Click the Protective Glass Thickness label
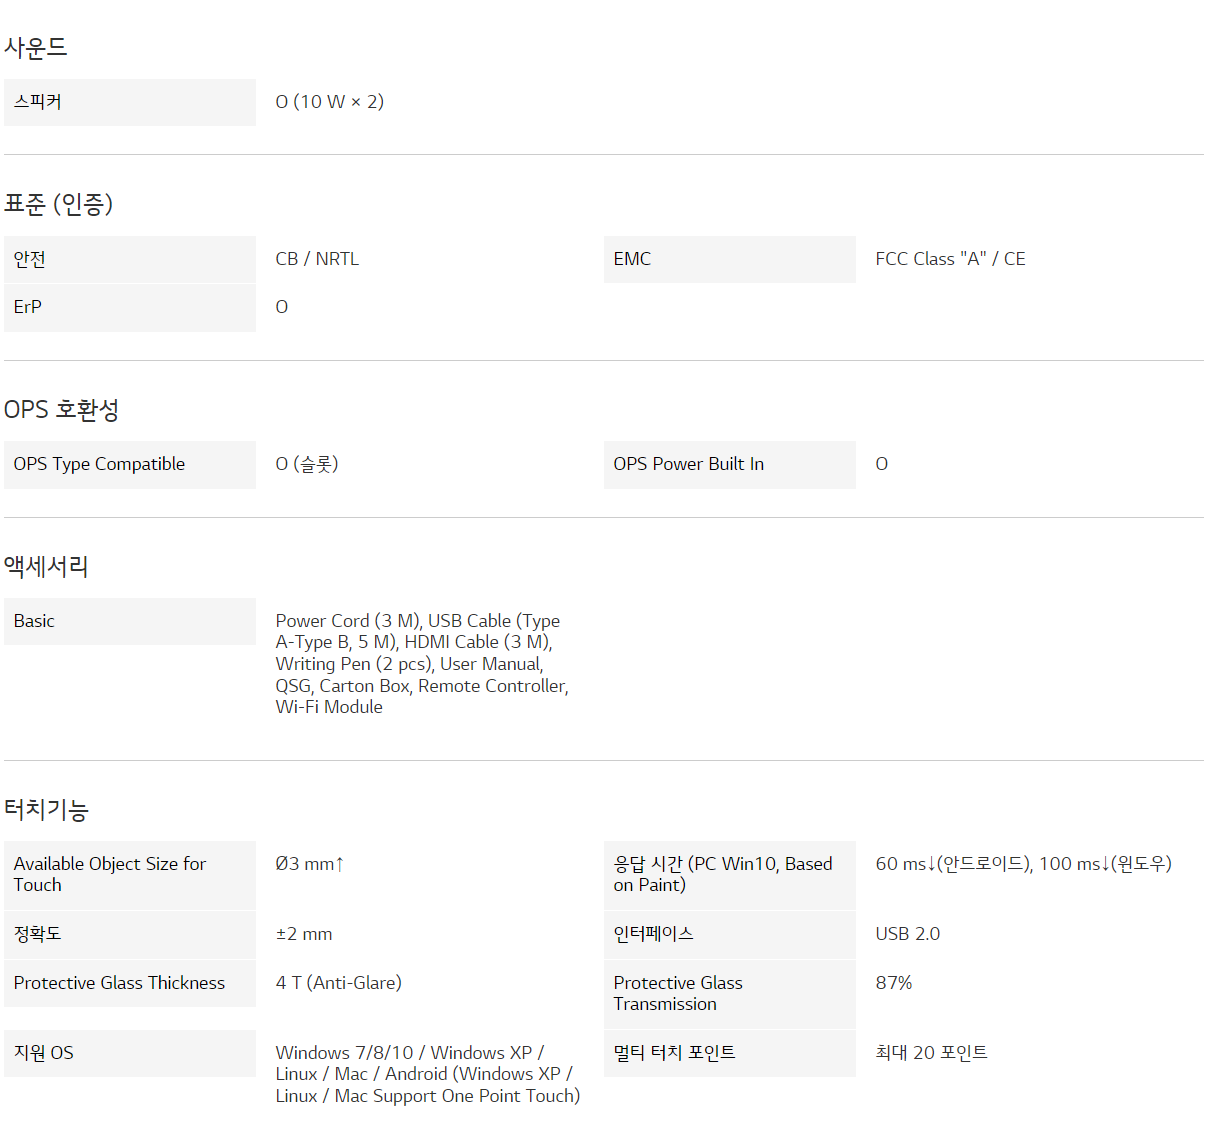 [119, 983]
